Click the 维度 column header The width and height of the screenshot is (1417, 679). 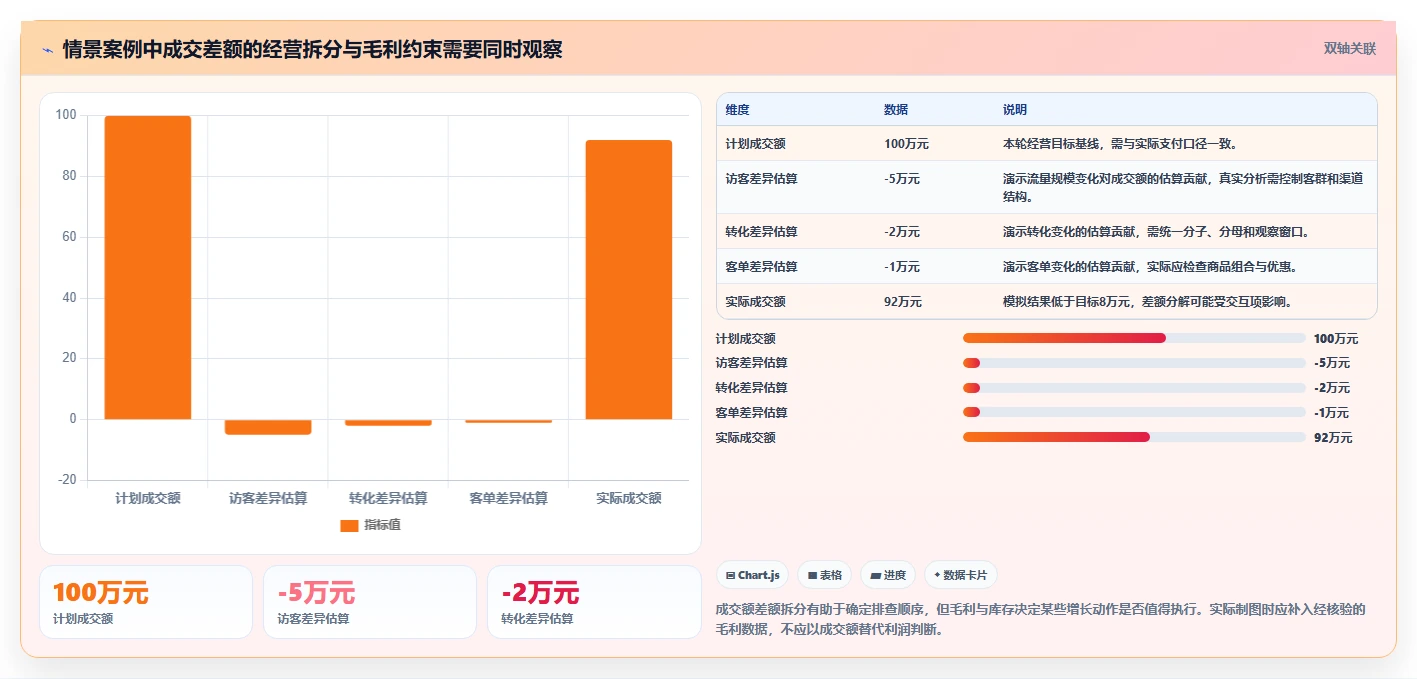tap(738, 109)
